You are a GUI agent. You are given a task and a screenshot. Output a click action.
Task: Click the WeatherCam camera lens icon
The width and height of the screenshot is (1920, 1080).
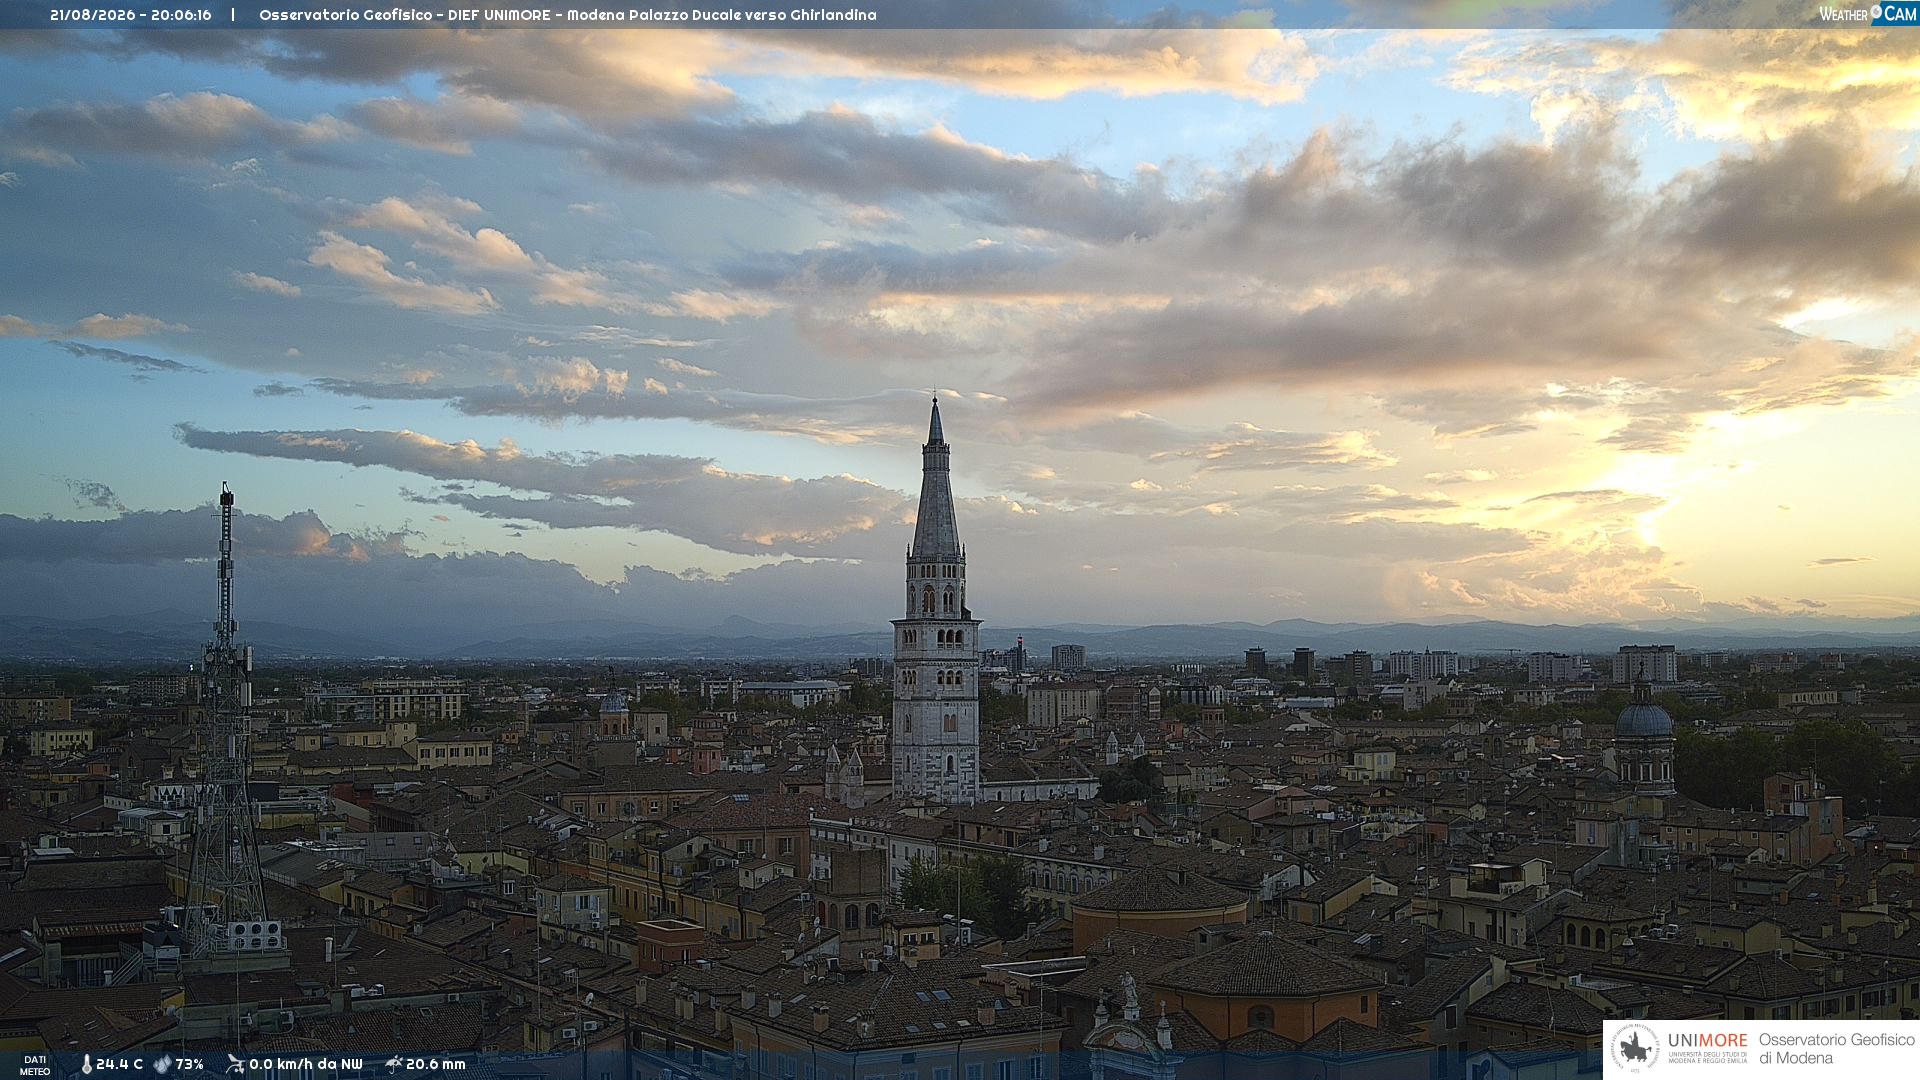1876,12
